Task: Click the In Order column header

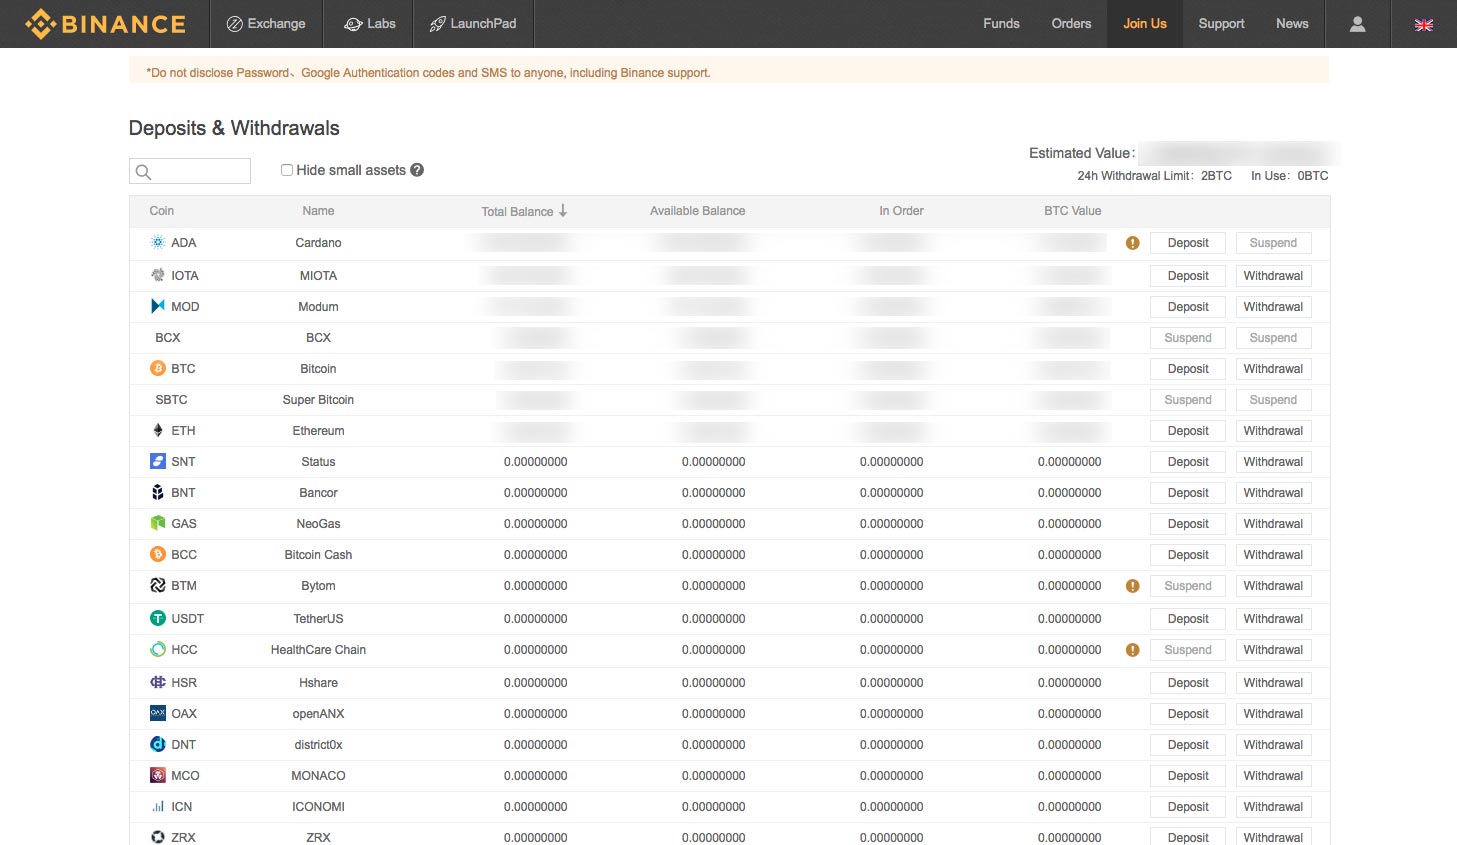Action: point(901,211)
